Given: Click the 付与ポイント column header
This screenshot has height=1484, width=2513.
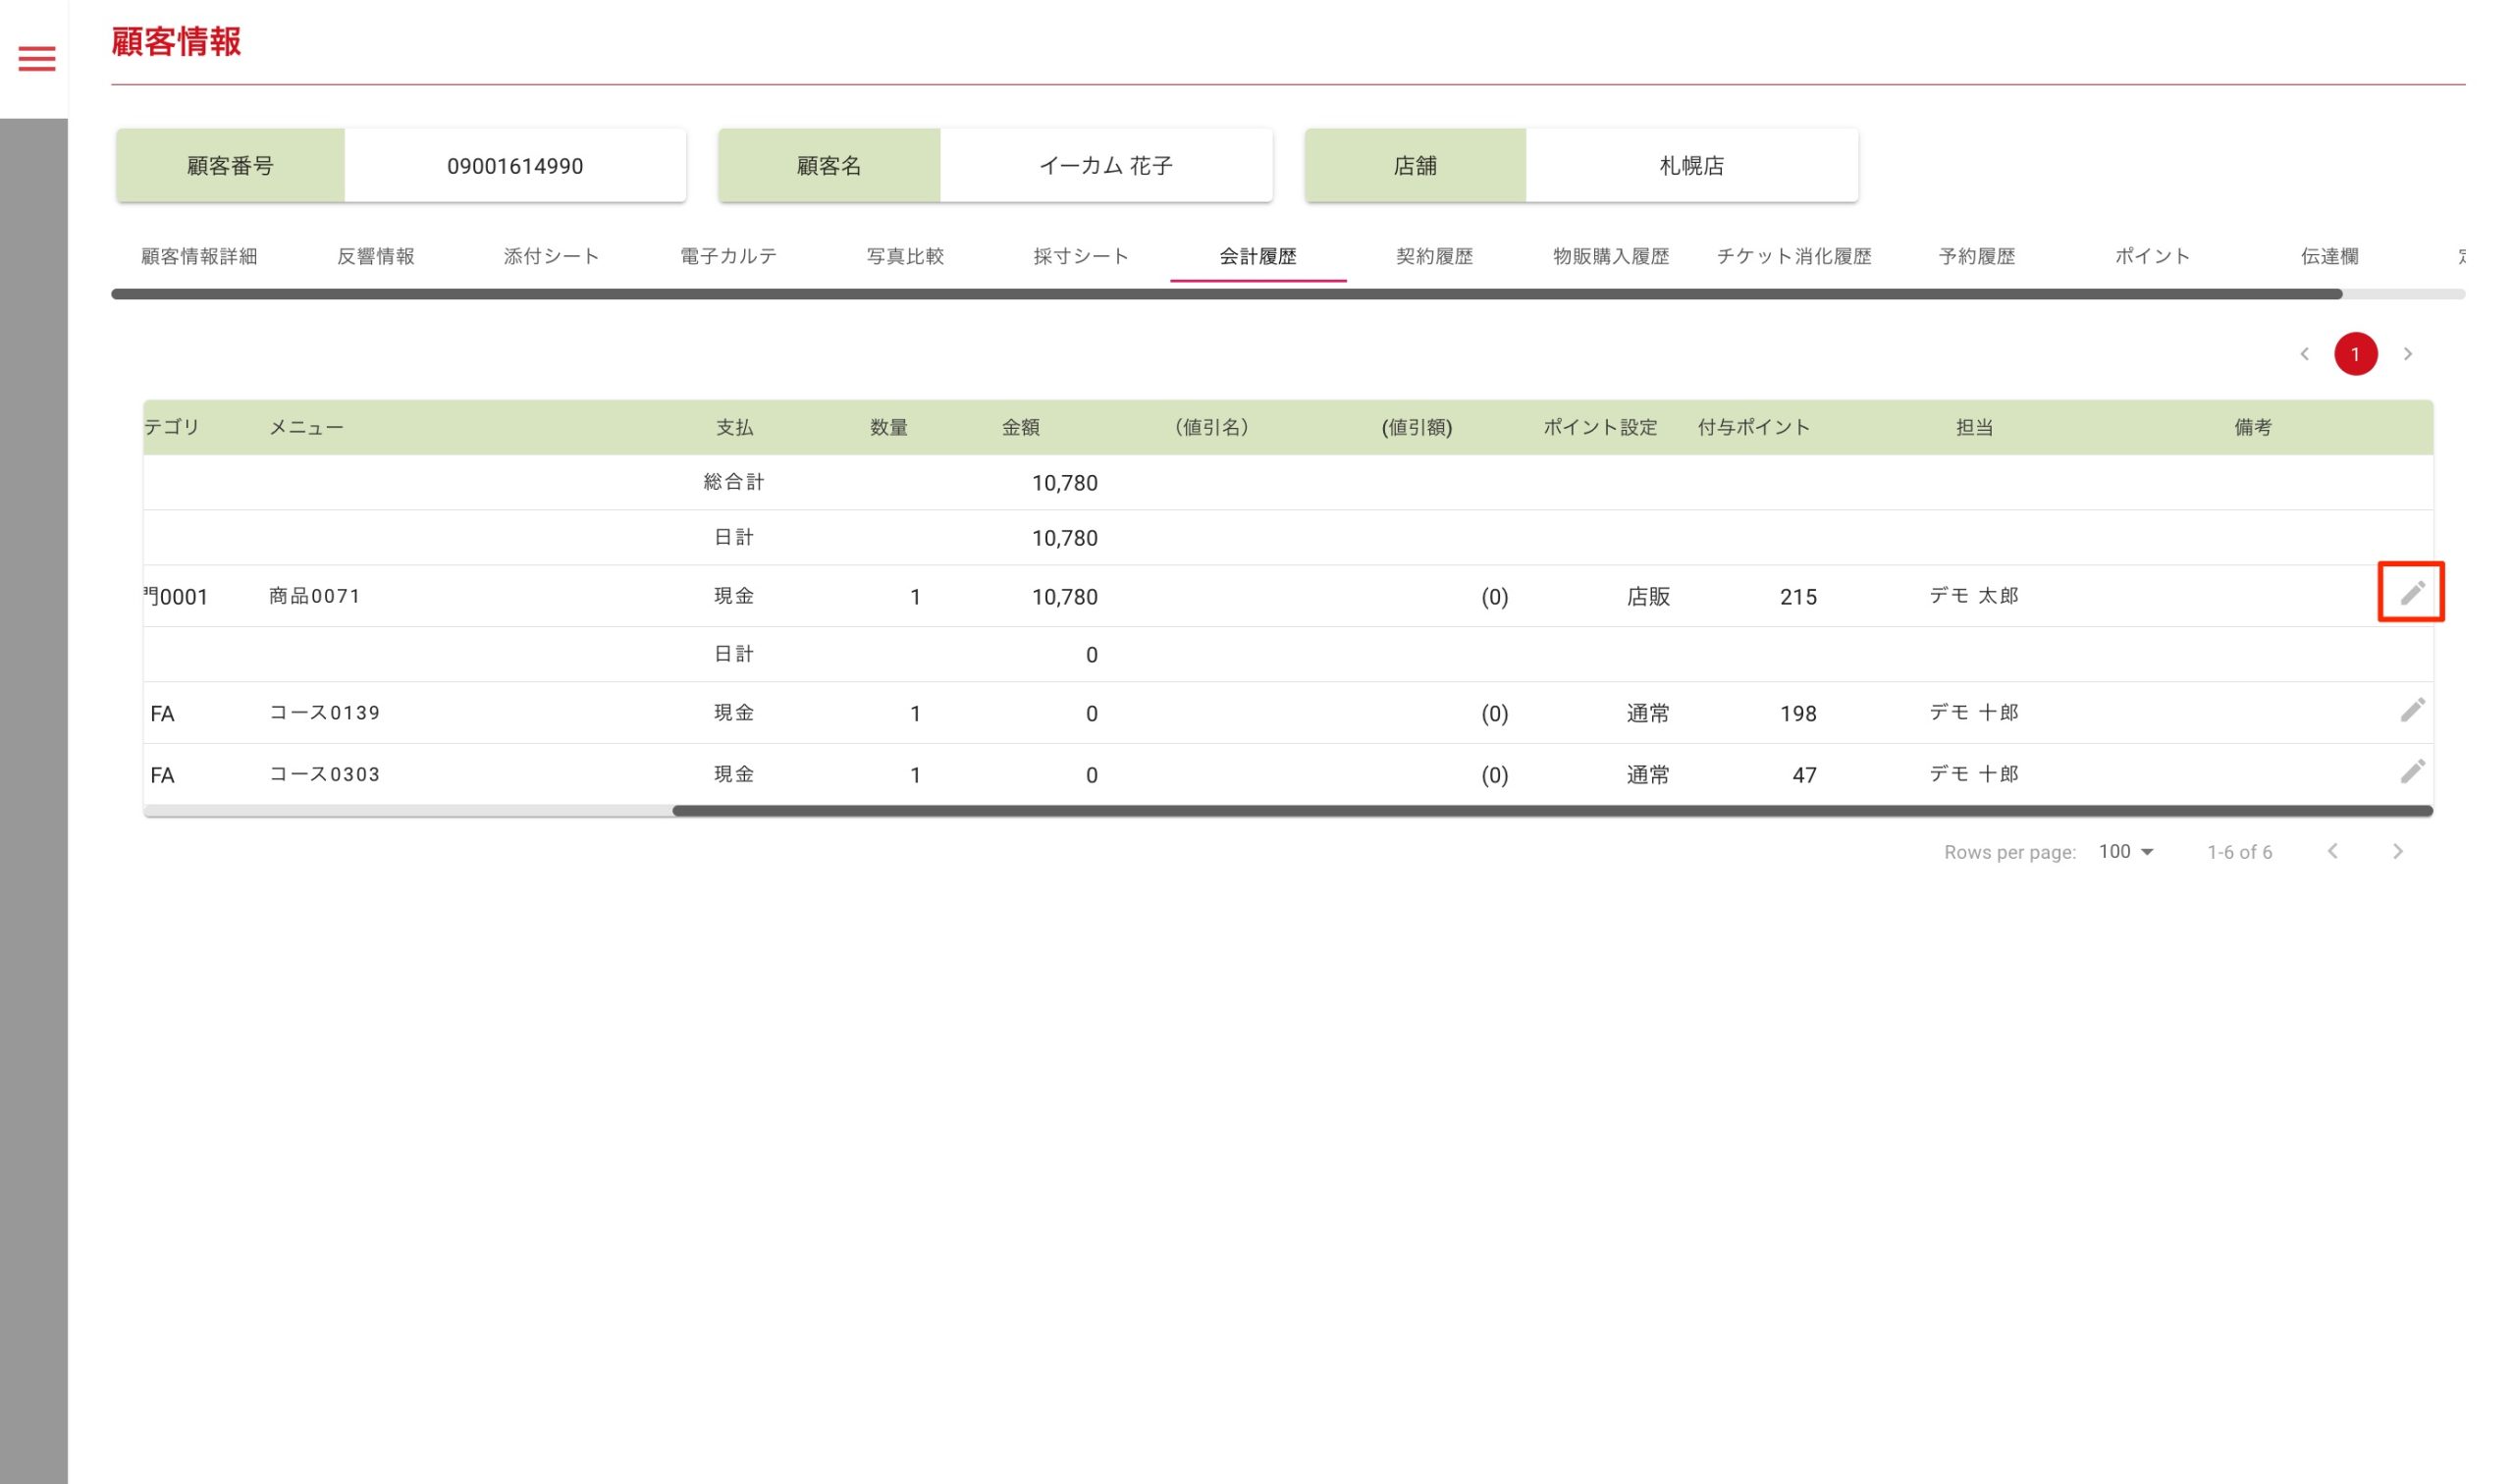Looking at the screenshot, I should coord(1753,428).
